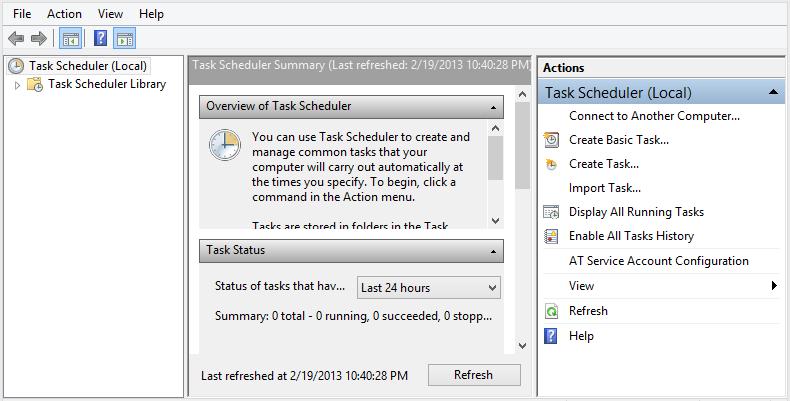Viewport: 790px width, 401px height.
Task: Collapse the Task Scheduler (Local) actions group
Action: coord(774,93)
